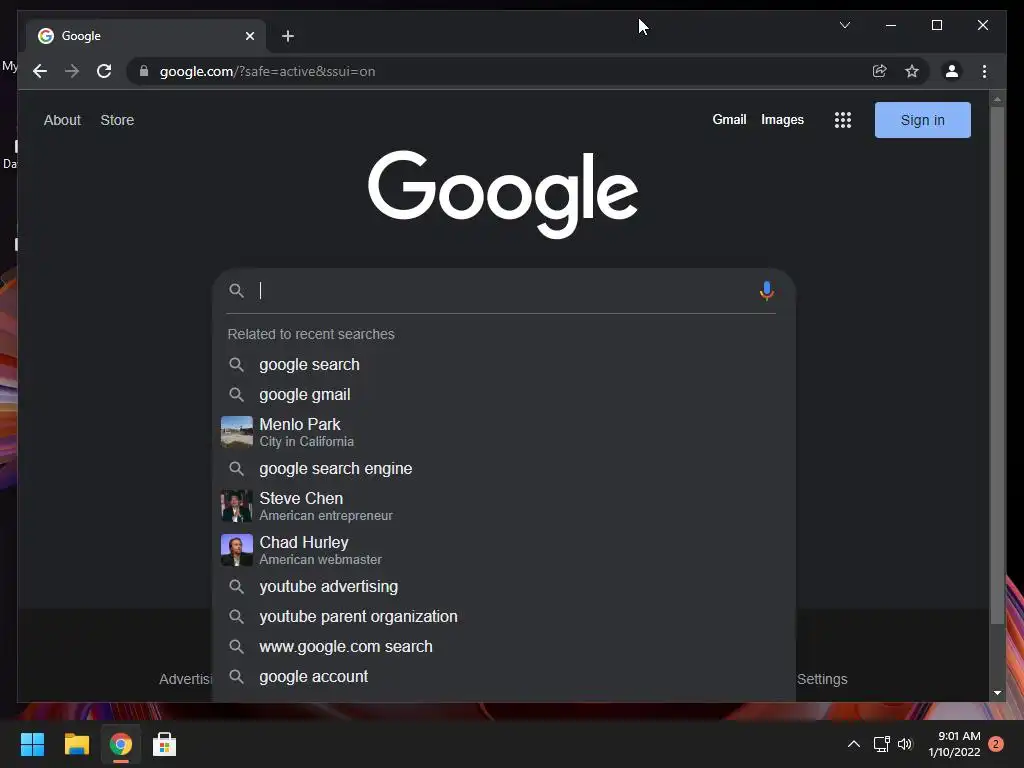Open the Chrome profile icon

952,71
